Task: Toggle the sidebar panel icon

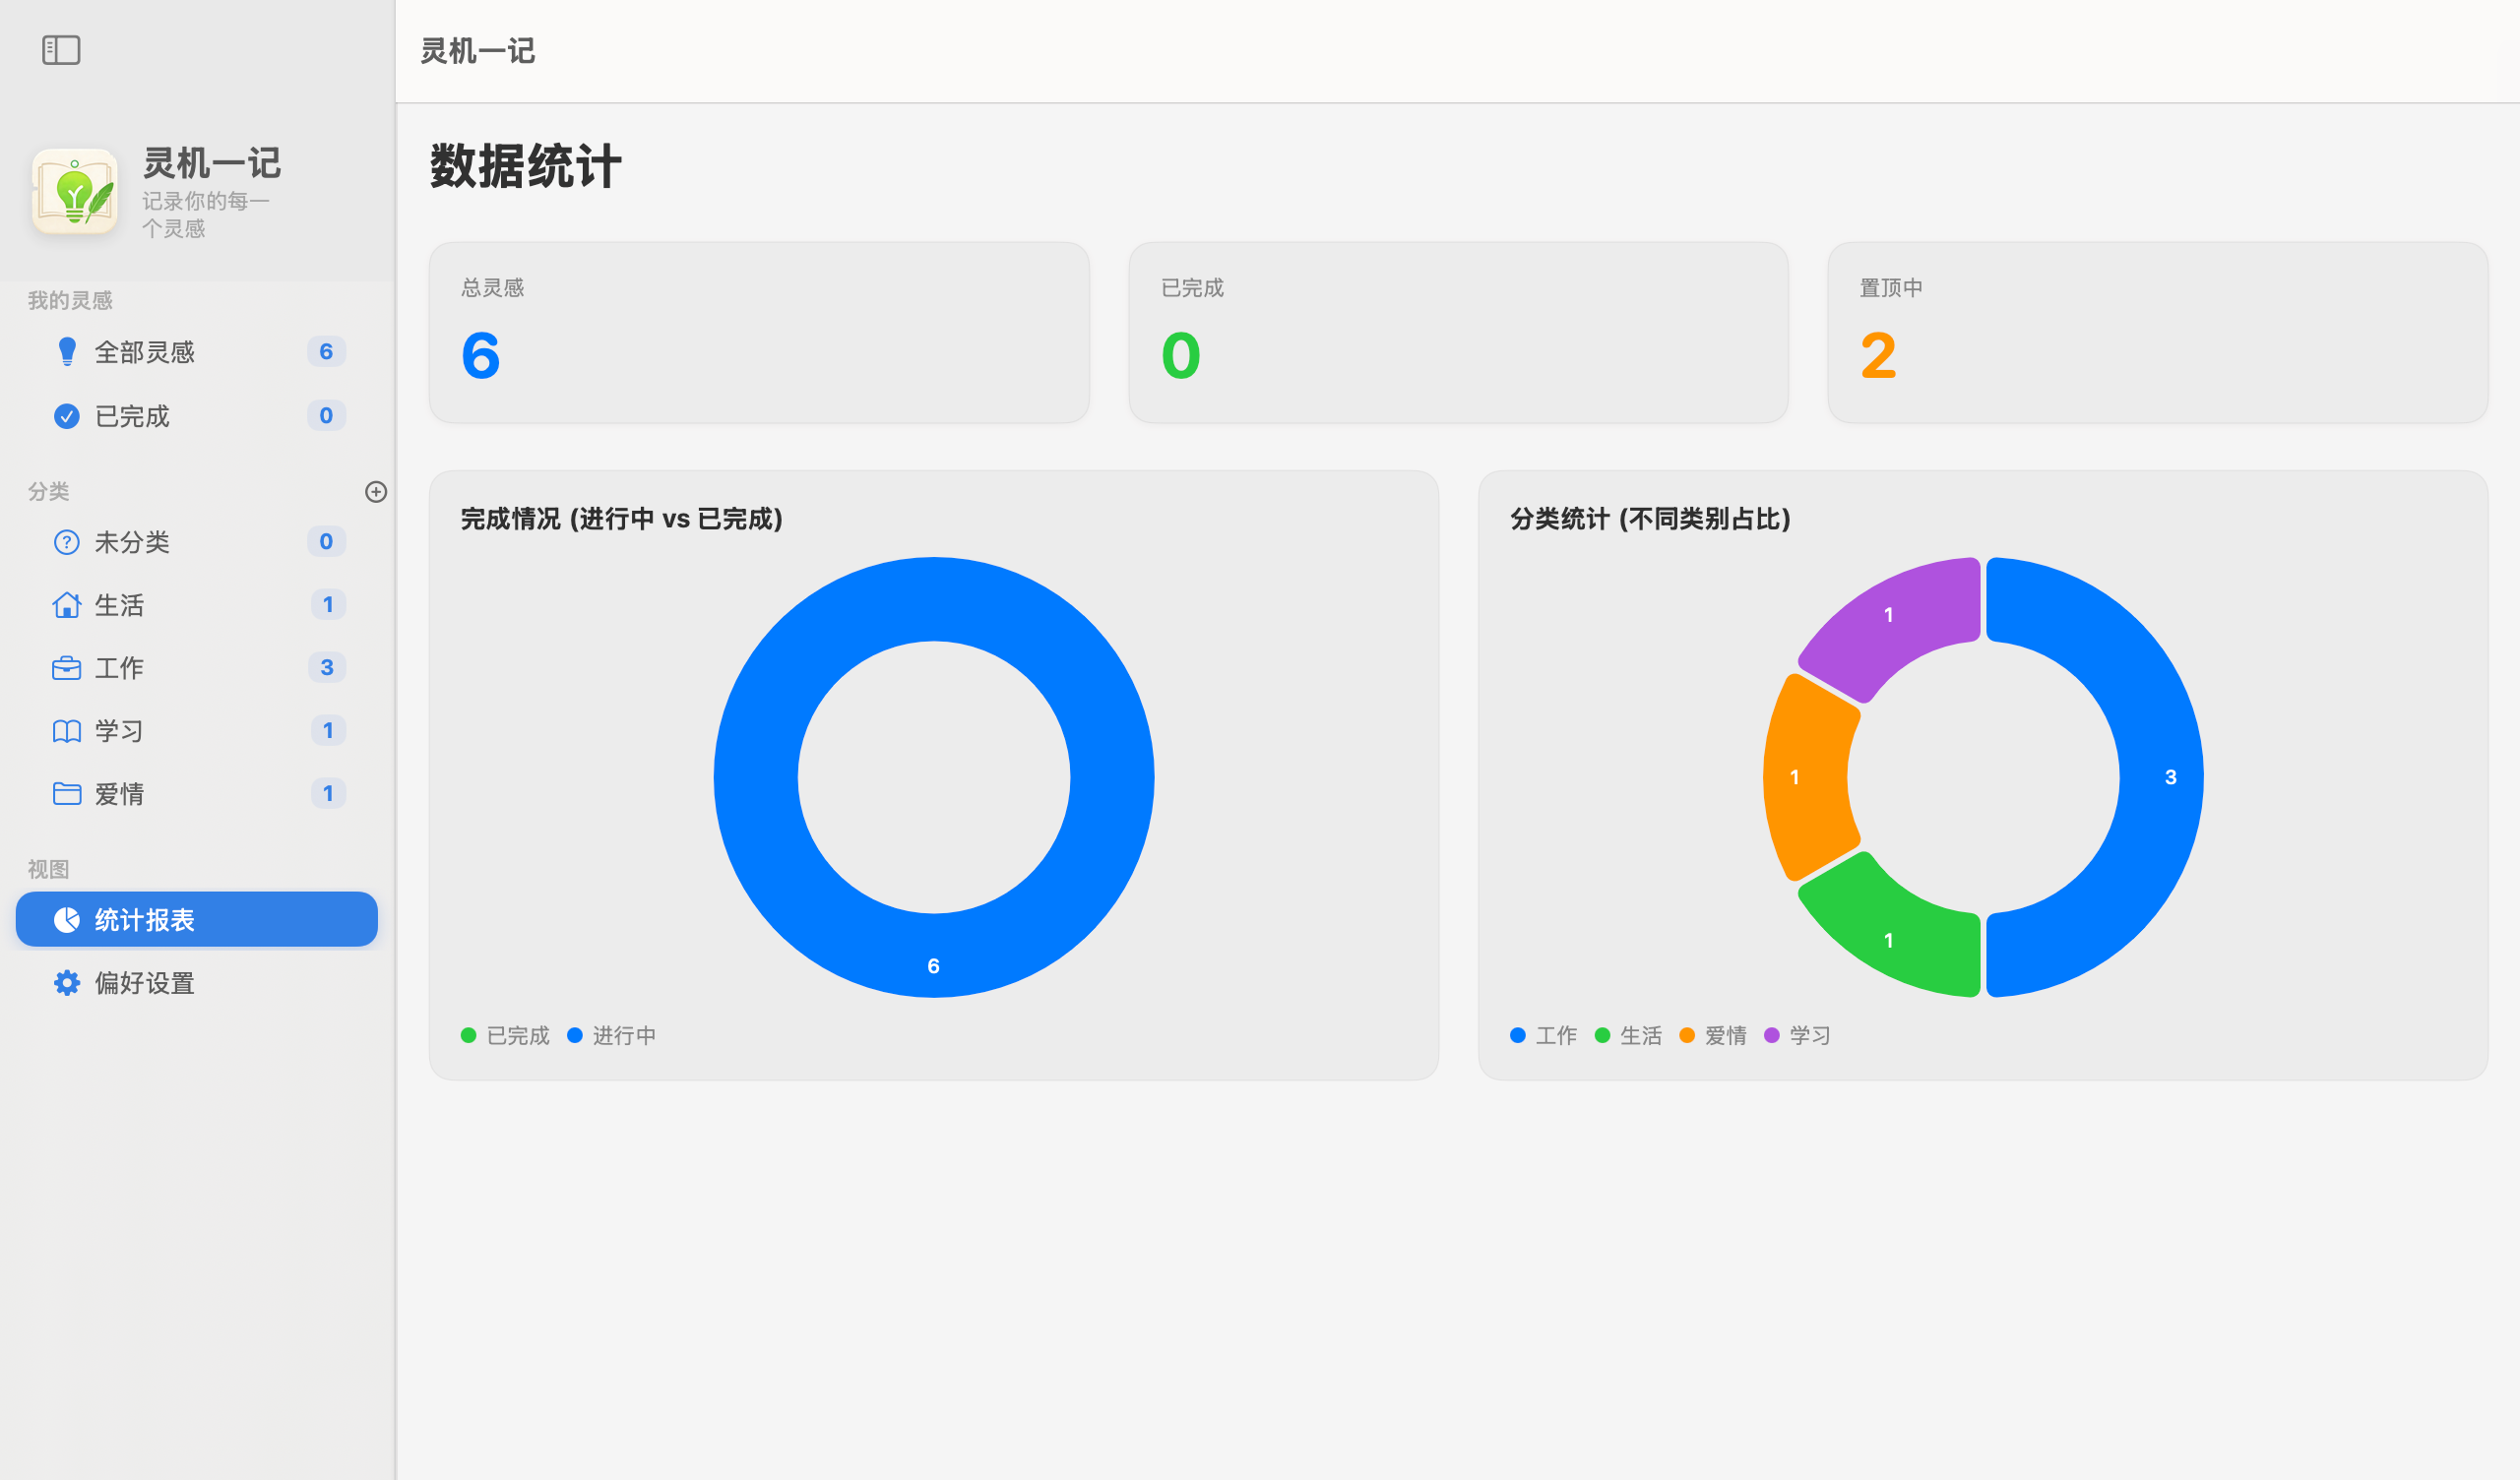Action: pos(61,50)
